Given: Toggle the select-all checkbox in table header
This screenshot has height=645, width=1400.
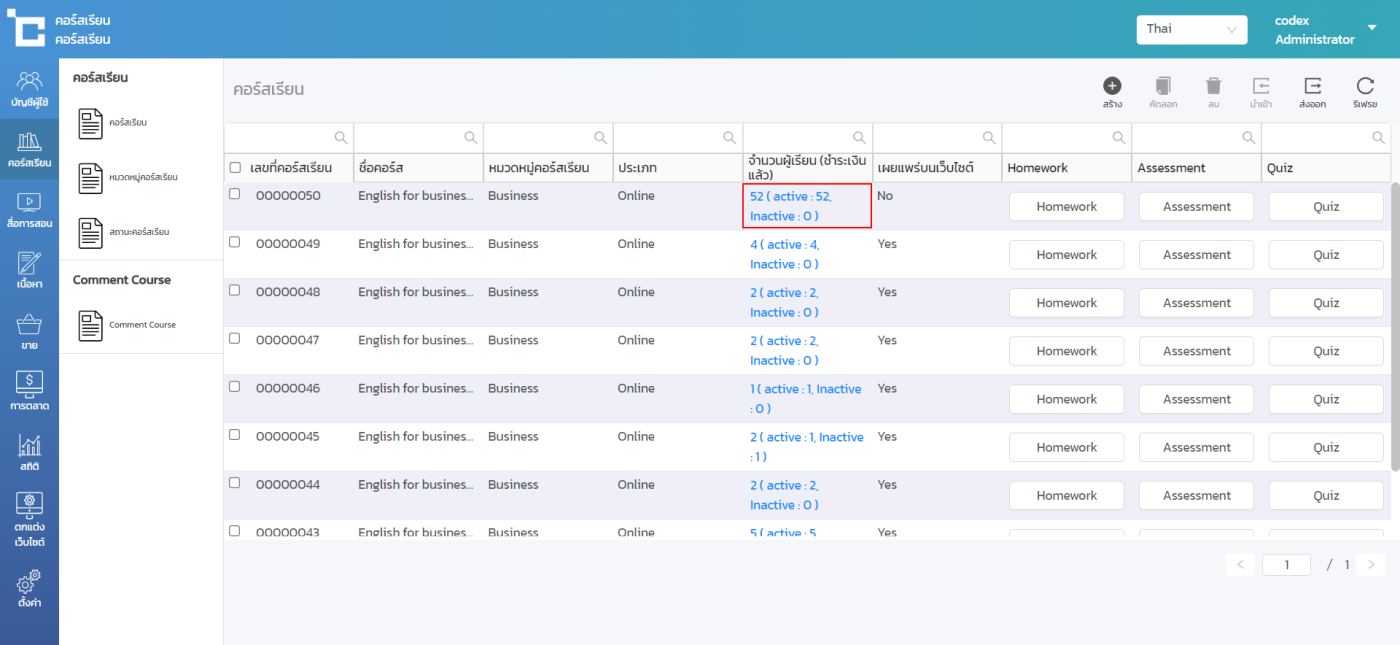Looking at the screenshot, I should point(235,168).
